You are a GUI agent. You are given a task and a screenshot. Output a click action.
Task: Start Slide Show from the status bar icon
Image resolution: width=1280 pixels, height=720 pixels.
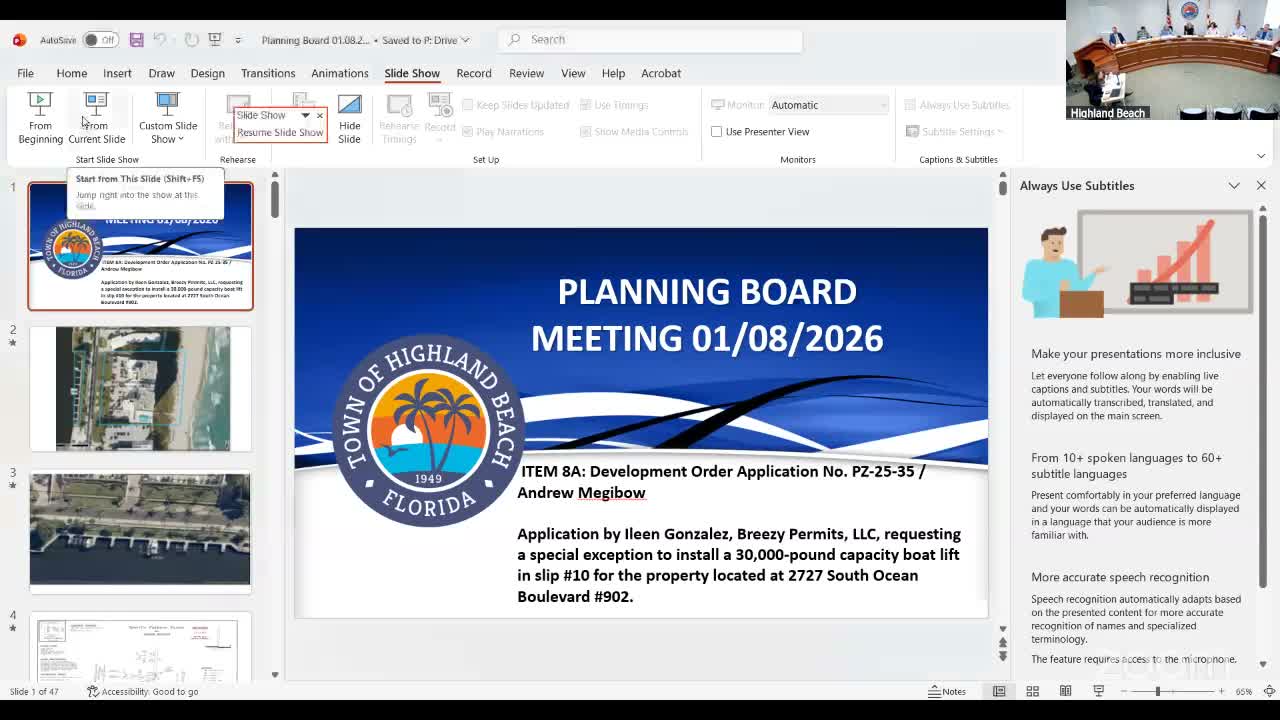coord(1098,691)
